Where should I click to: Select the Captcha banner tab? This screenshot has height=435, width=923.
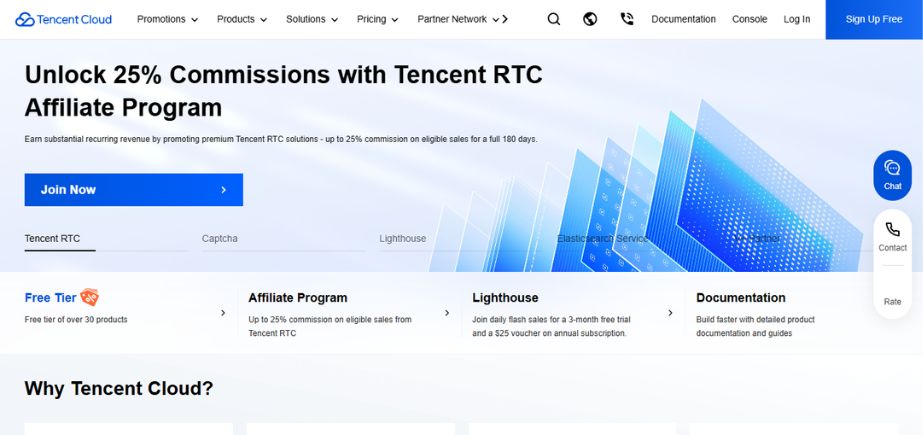220,238
